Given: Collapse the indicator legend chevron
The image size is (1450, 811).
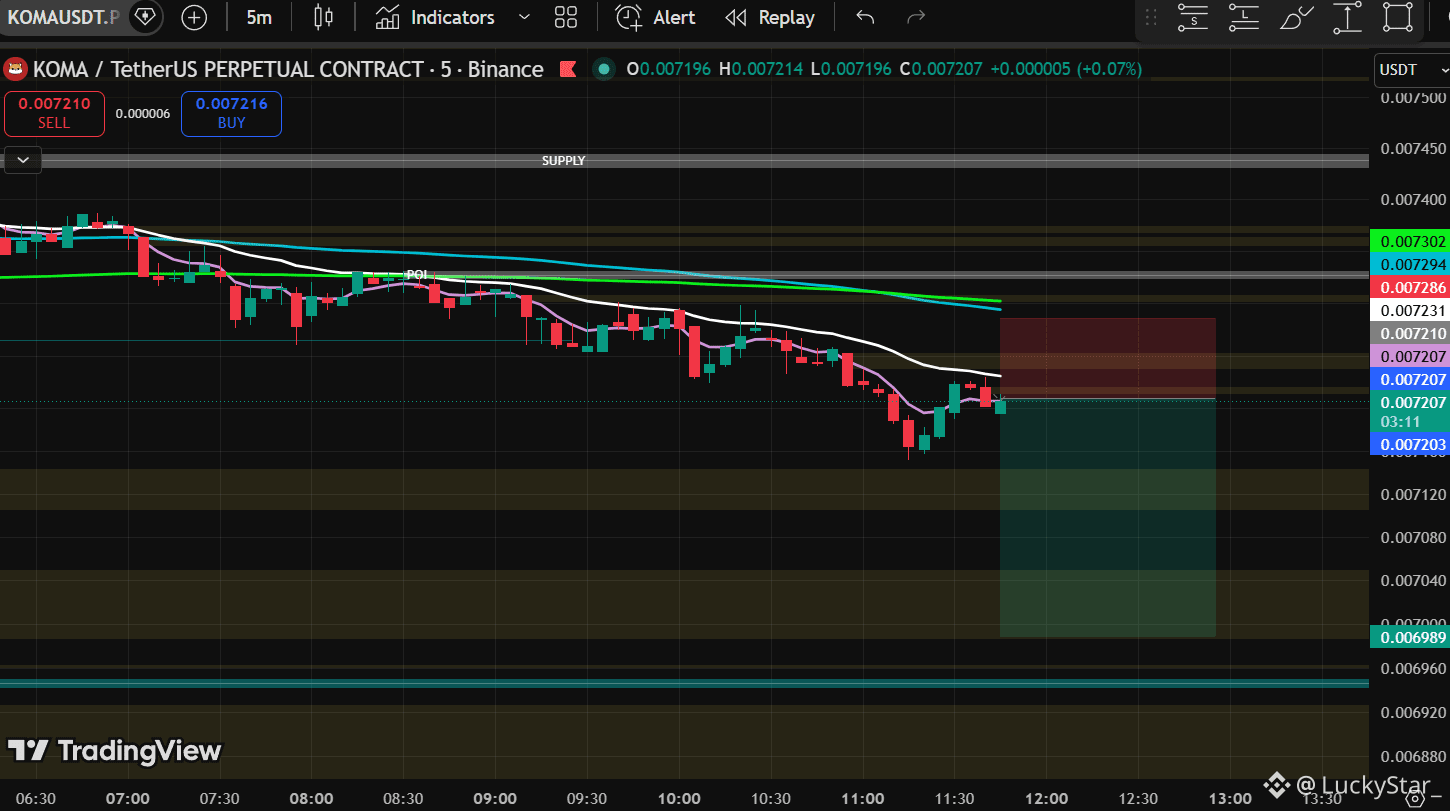Looking at the screenshot, I should point(22,159).
